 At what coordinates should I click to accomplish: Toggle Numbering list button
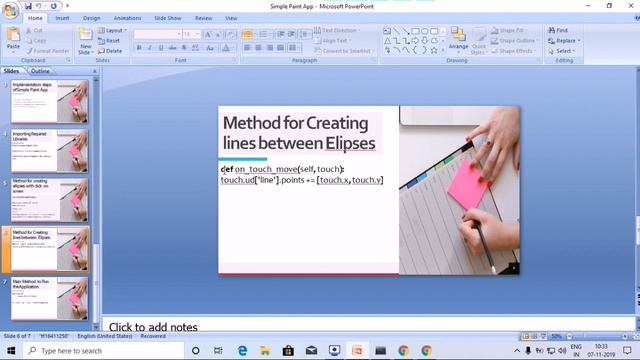pos(264,35)
